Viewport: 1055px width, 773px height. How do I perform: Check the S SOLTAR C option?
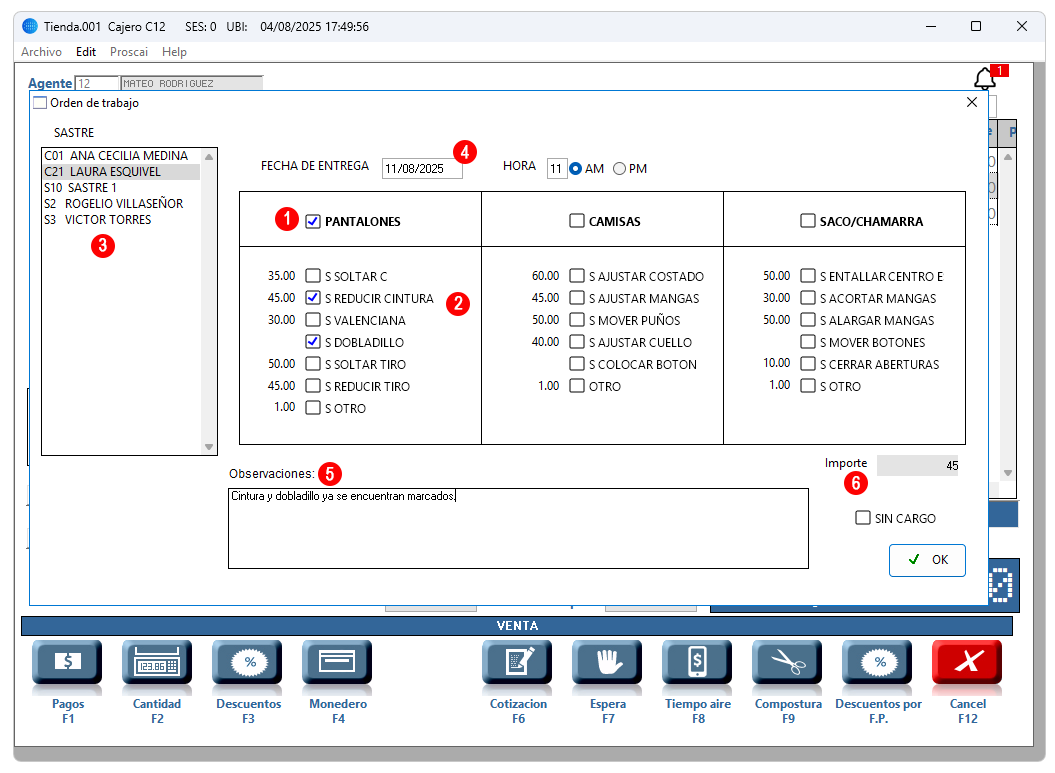click(x=313, y=276)
